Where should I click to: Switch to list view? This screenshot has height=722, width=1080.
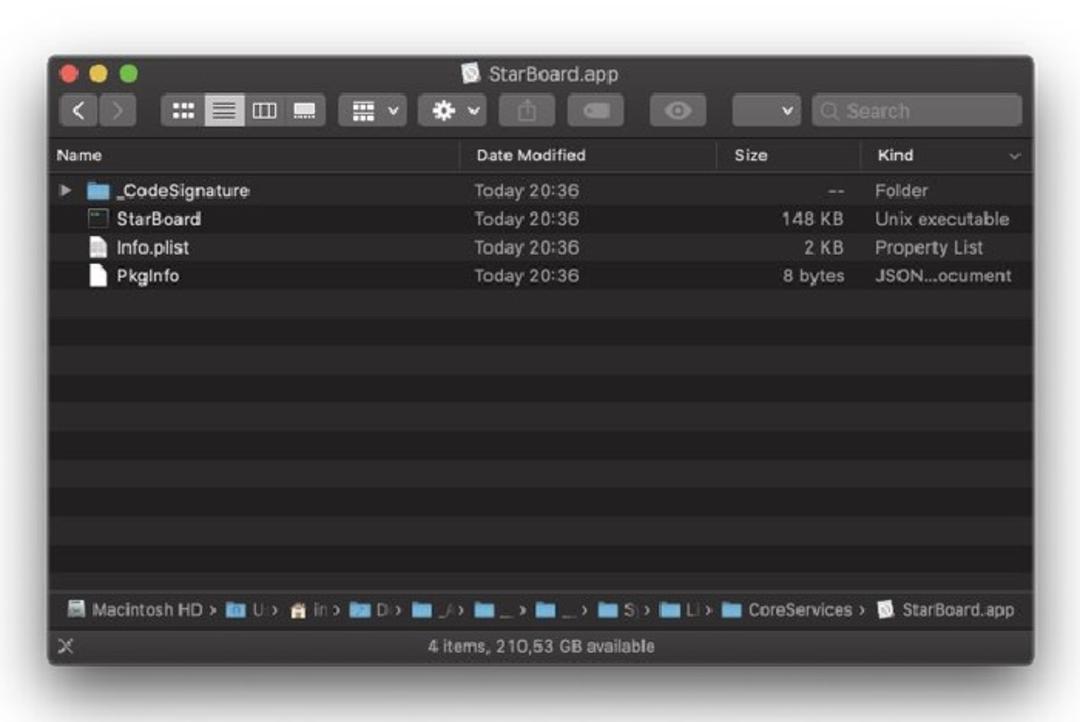pos(224,111)
